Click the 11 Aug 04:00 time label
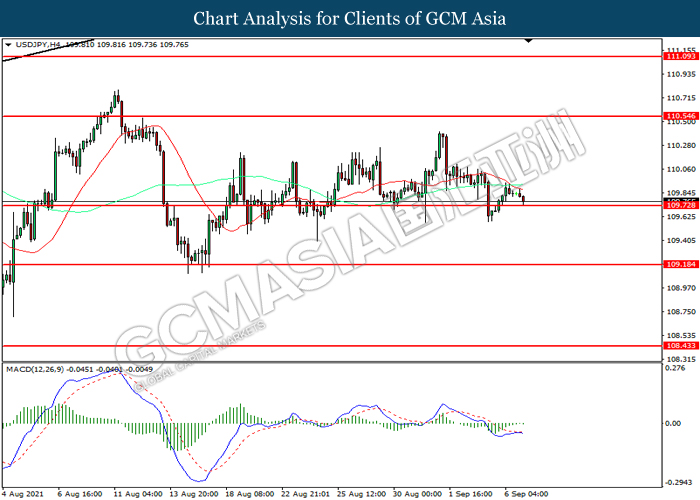This screenshot has height=500, width=700. tap(138, 494)
